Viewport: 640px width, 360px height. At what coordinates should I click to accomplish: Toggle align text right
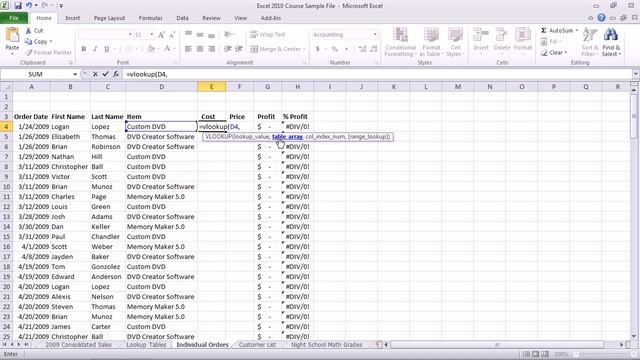click(x=211, y=49)
